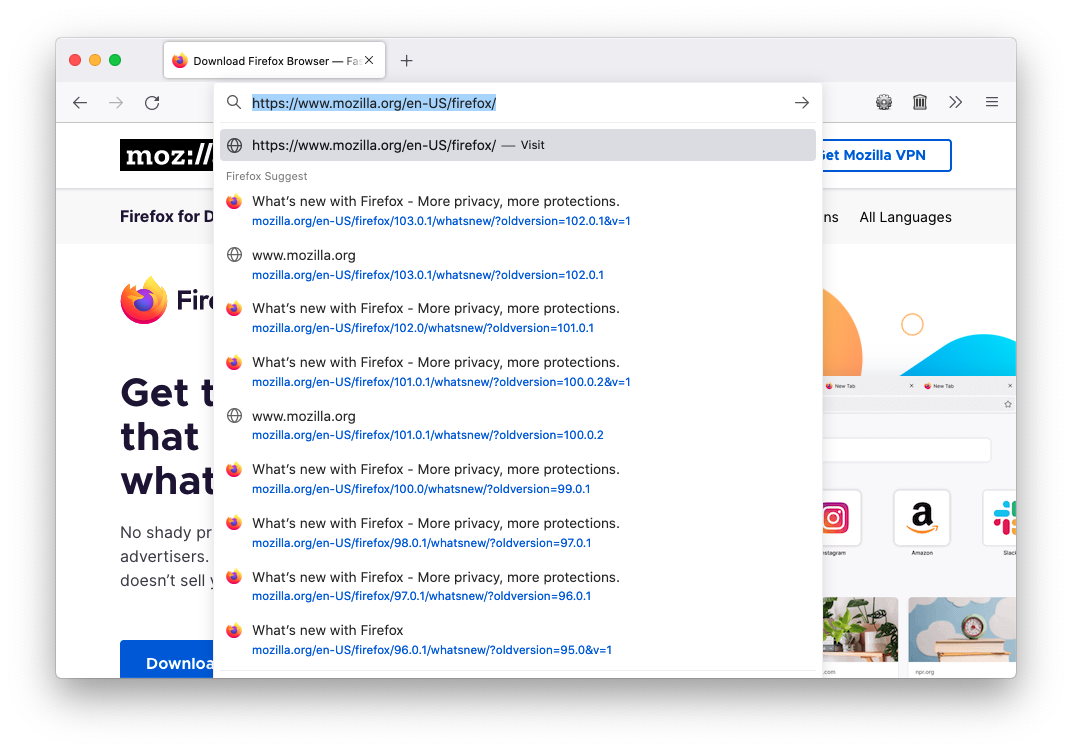The height and width of the screenshot is (752, 1072).
Task: Click the moz:// logo on the page
Action: [167, 155]
